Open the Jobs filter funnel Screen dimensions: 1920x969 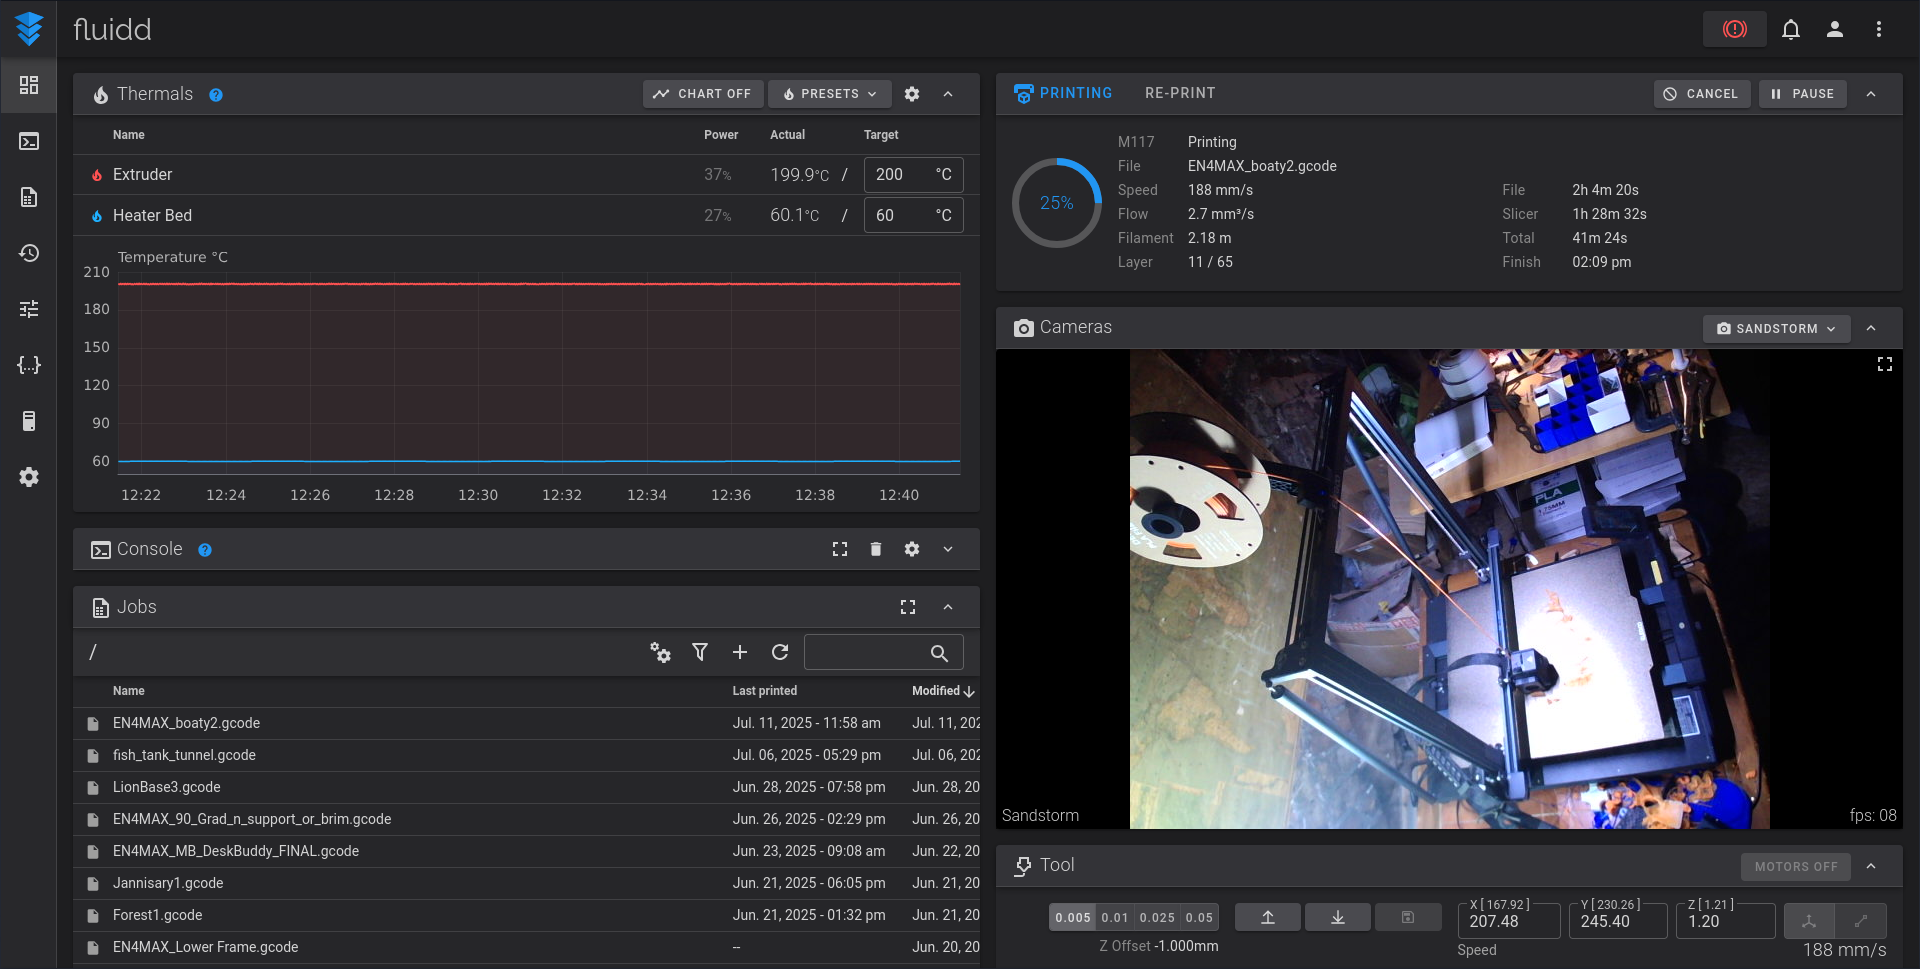(x=700, y=652)
